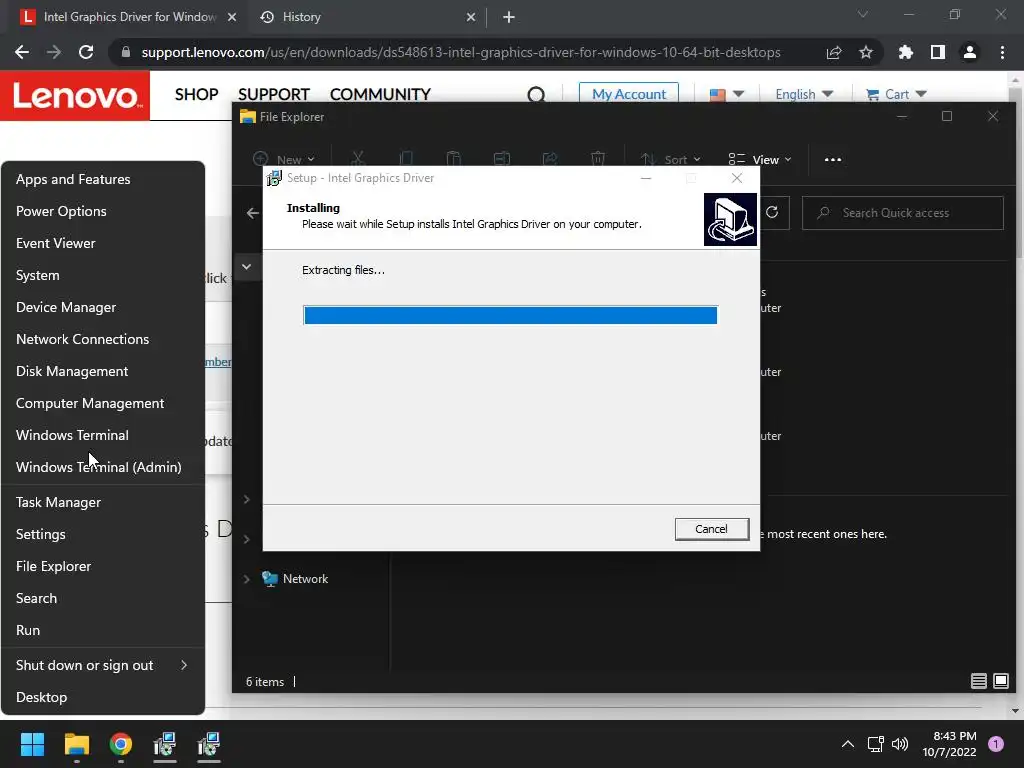Open a new browser tab

[509, 17]
